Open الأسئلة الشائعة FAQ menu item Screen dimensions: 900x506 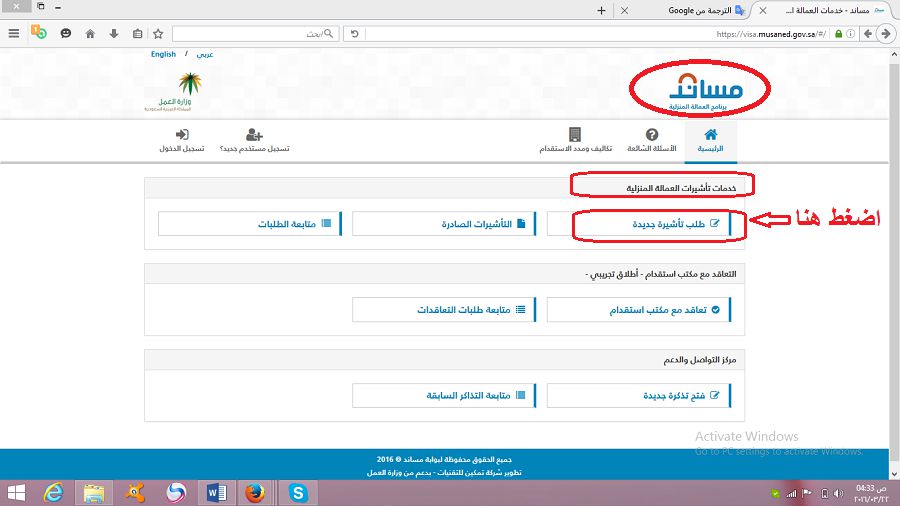651,141
